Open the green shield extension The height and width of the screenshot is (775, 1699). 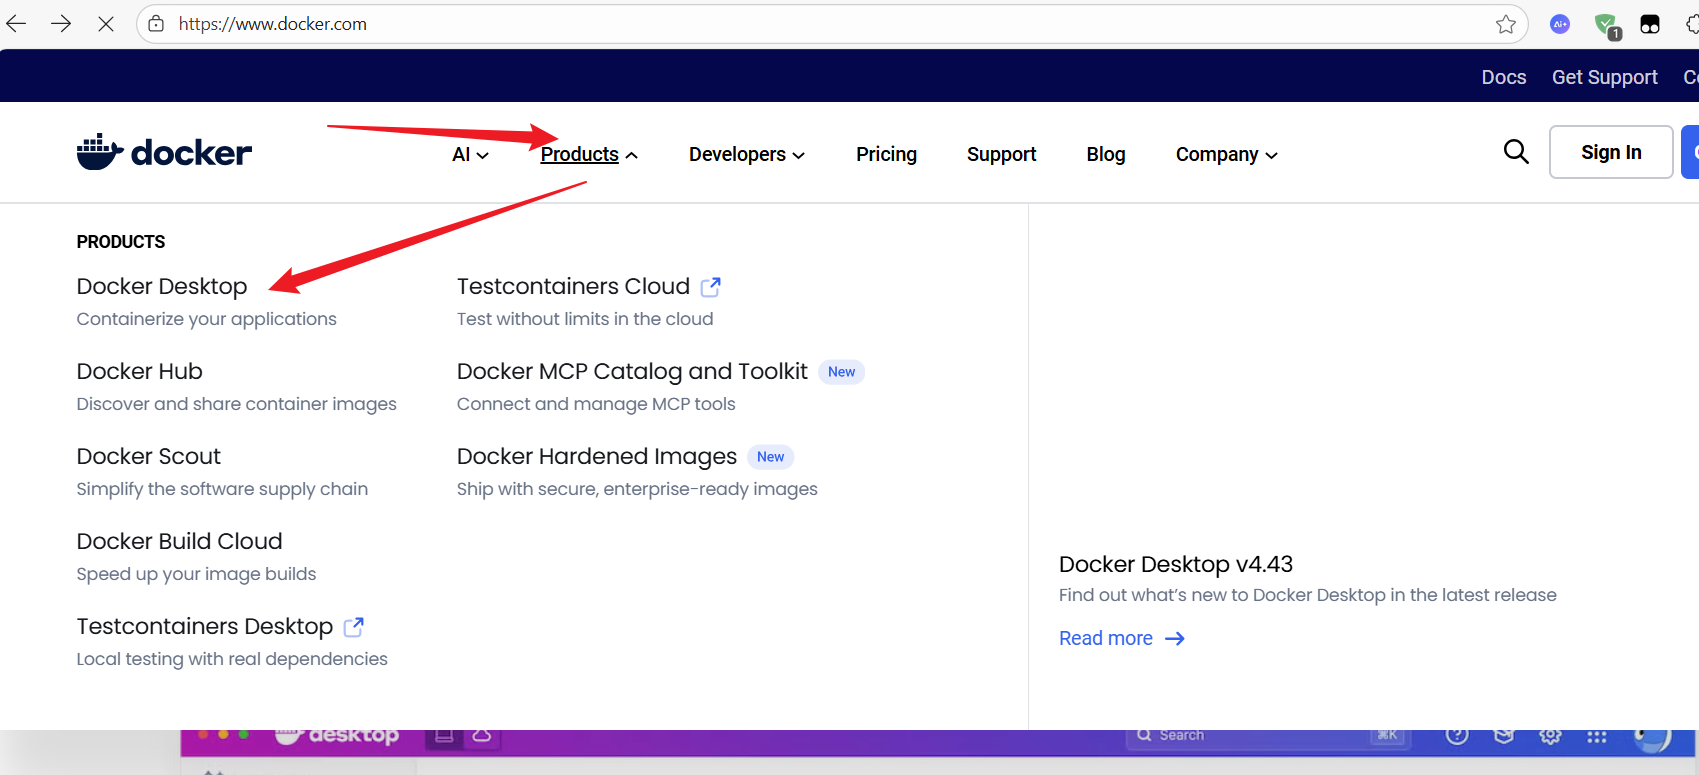pos(1606,25)
